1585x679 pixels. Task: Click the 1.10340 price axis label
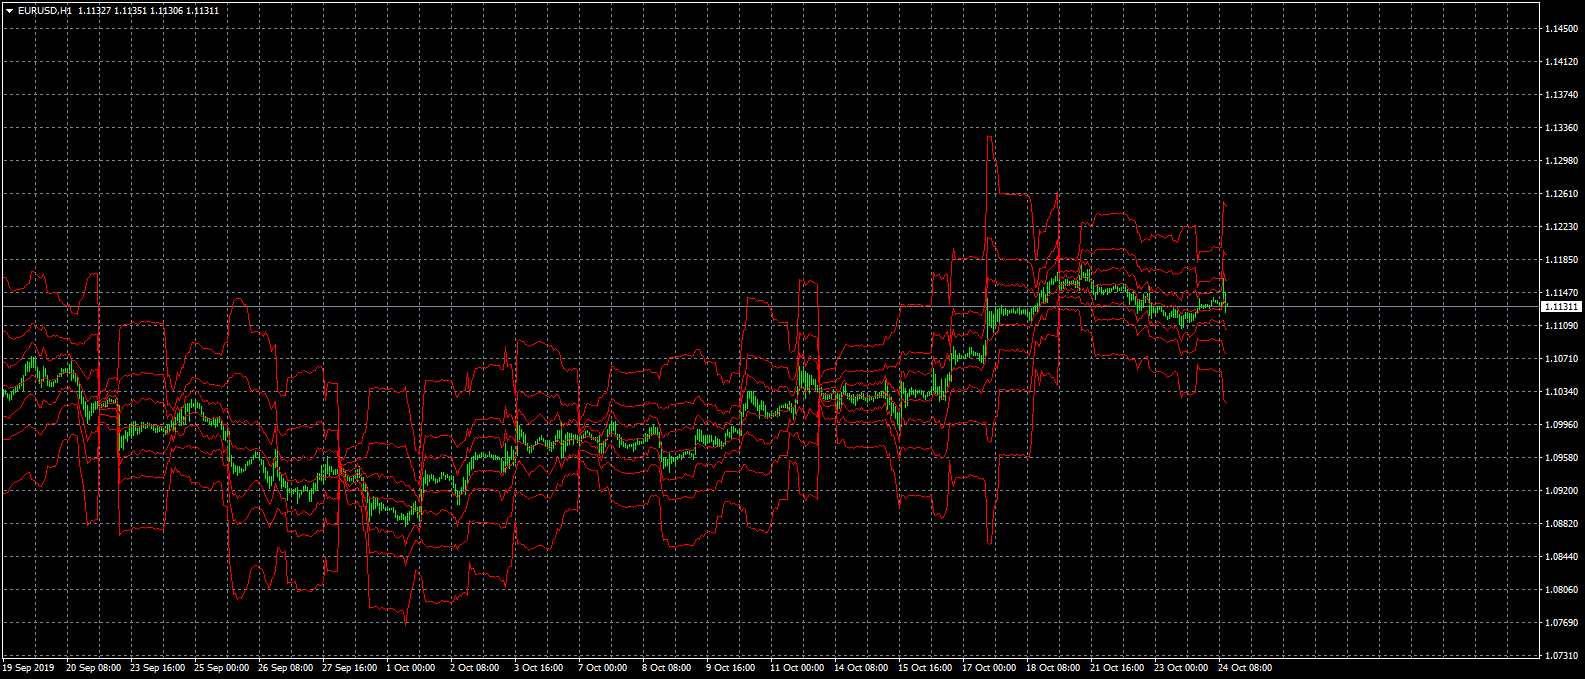click(1562, 392)
